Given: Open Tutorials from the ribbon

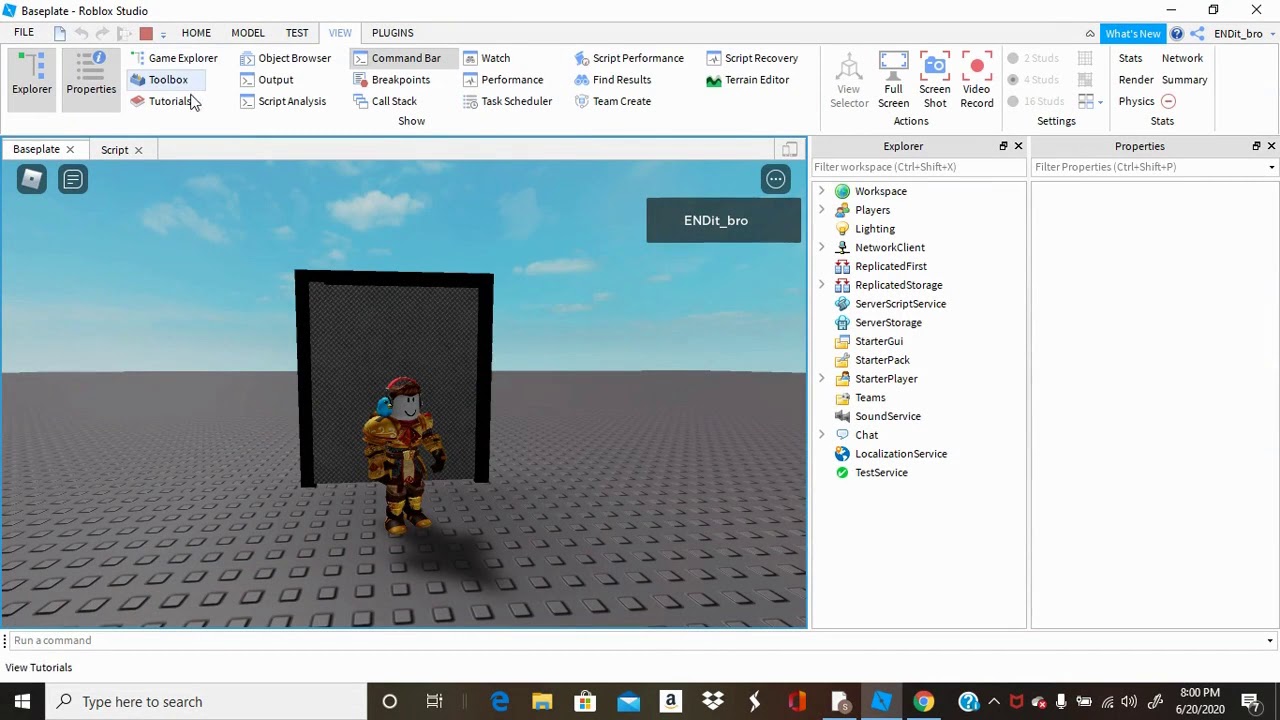Looking at the screenshot, I should 160,101.
